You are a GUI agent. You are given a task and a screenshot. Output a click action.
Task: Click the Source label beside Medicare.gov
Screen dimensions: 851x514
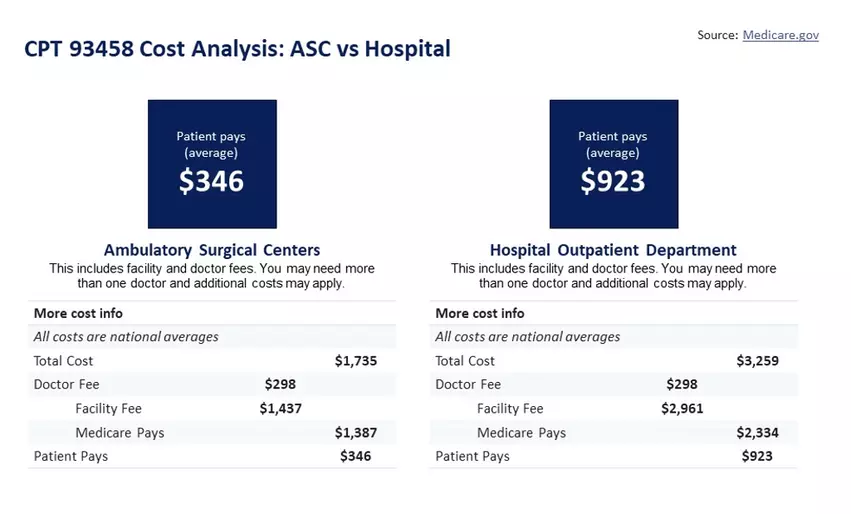(717, 35)
